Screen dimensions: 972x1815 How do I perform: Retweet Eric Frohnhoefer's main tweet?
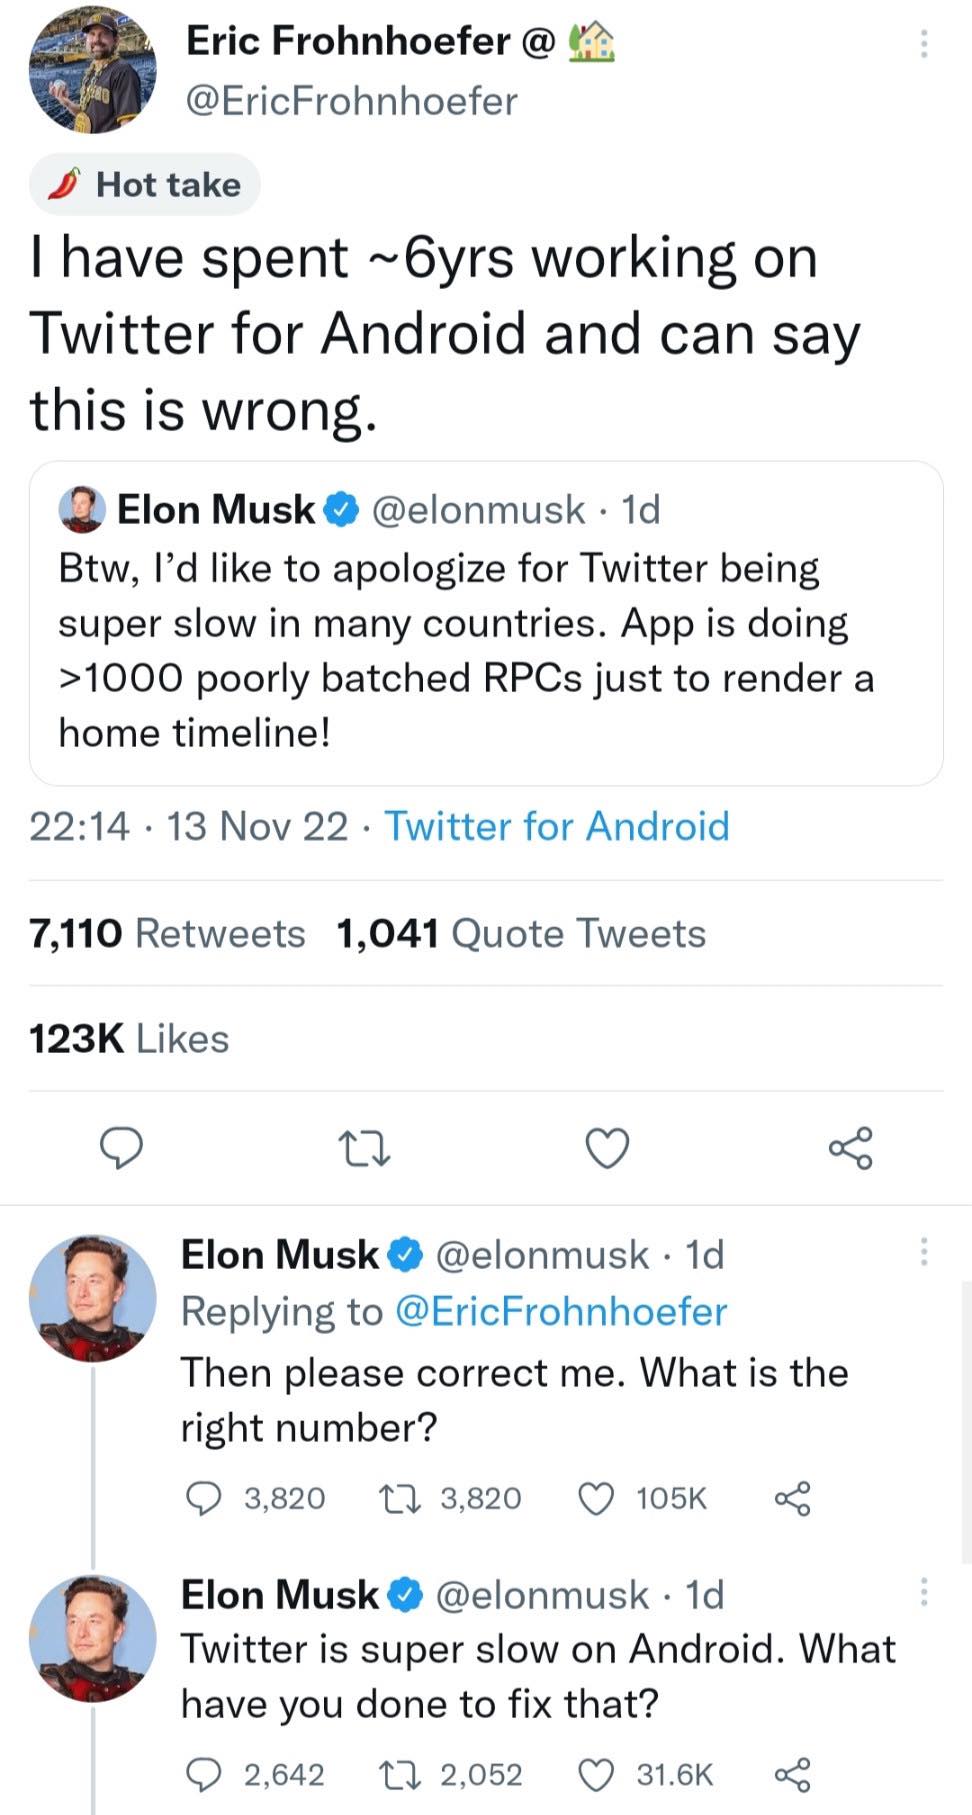click(x=364, y=1148)
